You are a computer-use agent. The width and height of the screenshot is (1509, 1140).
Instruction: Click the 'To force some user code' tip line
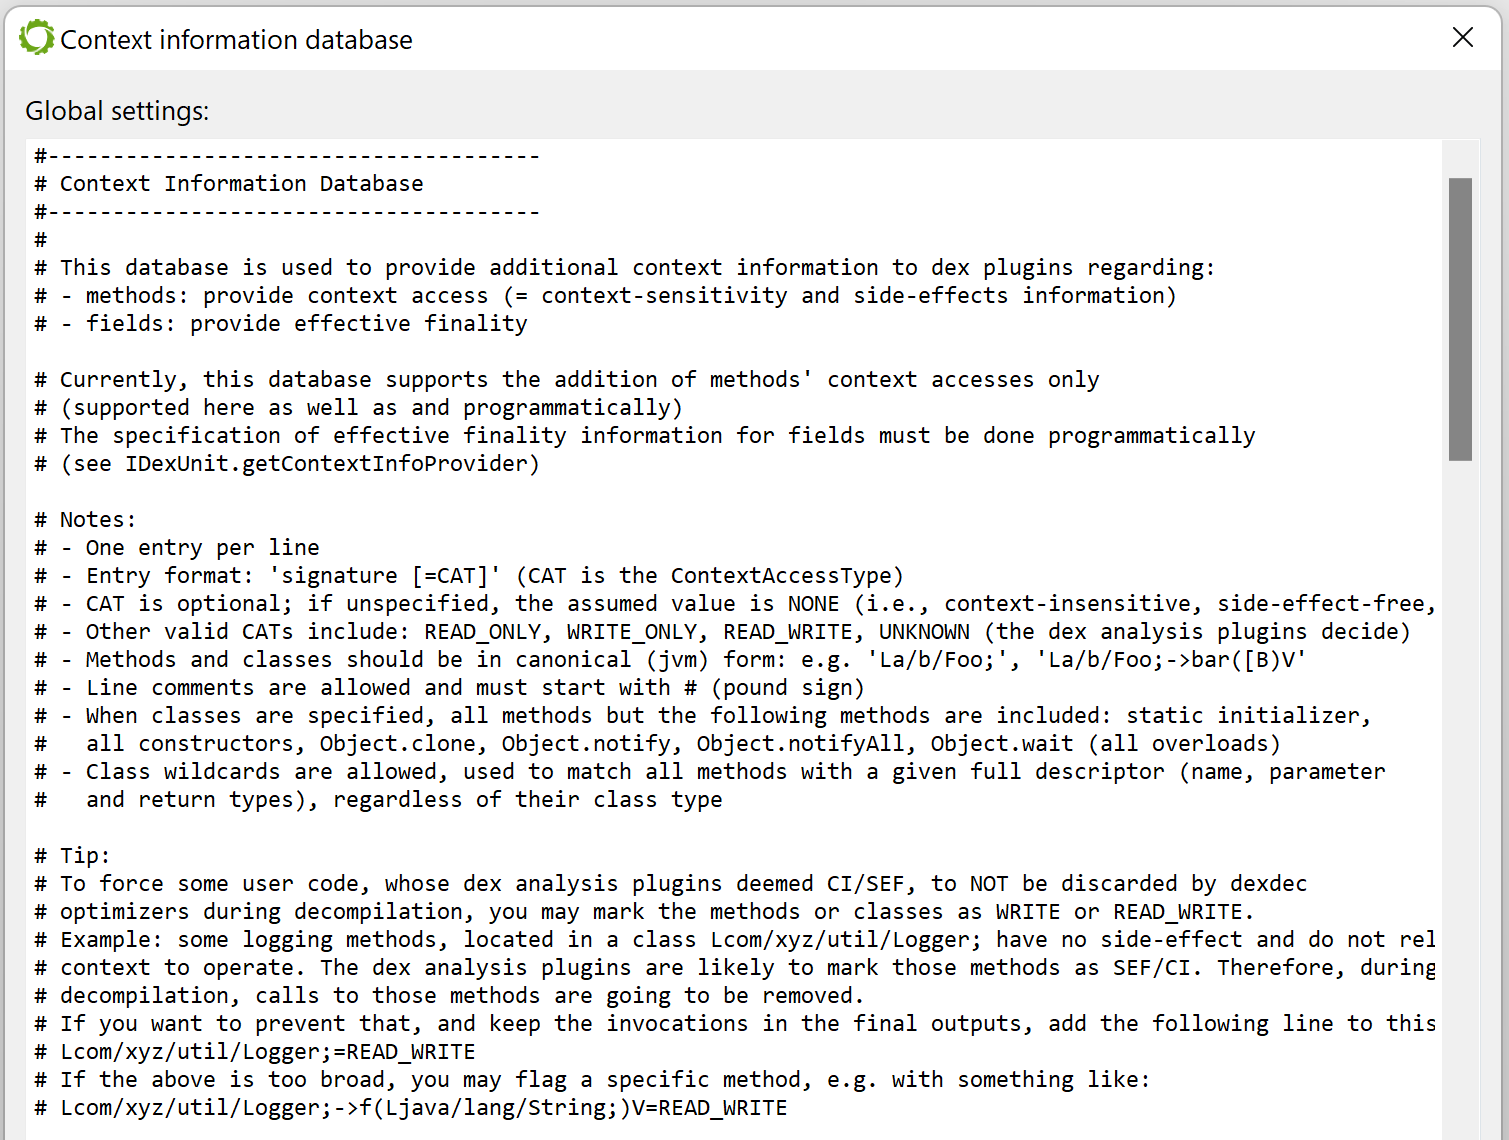[x=671, y=883]
